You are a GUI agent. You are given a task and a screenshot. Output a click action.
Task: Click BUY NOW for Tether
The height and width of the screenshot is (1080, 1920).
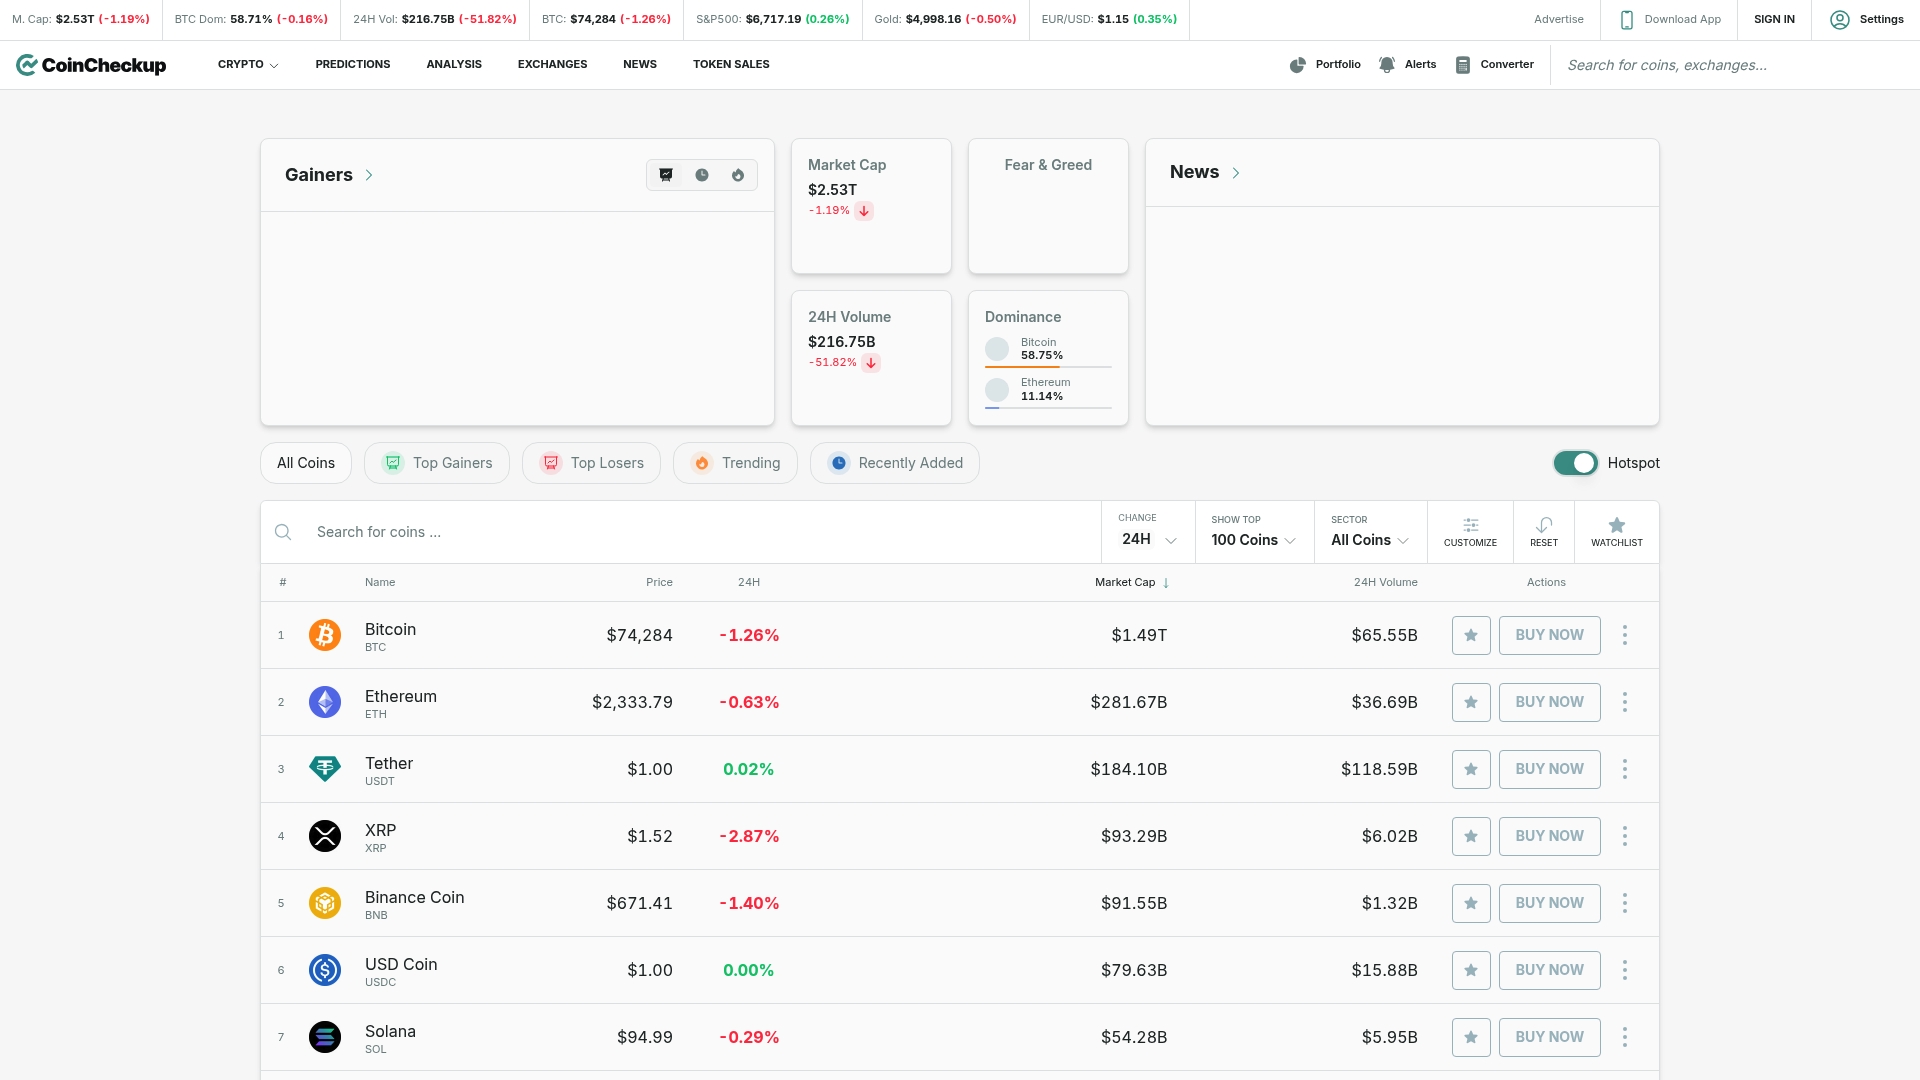[1549, 769]
